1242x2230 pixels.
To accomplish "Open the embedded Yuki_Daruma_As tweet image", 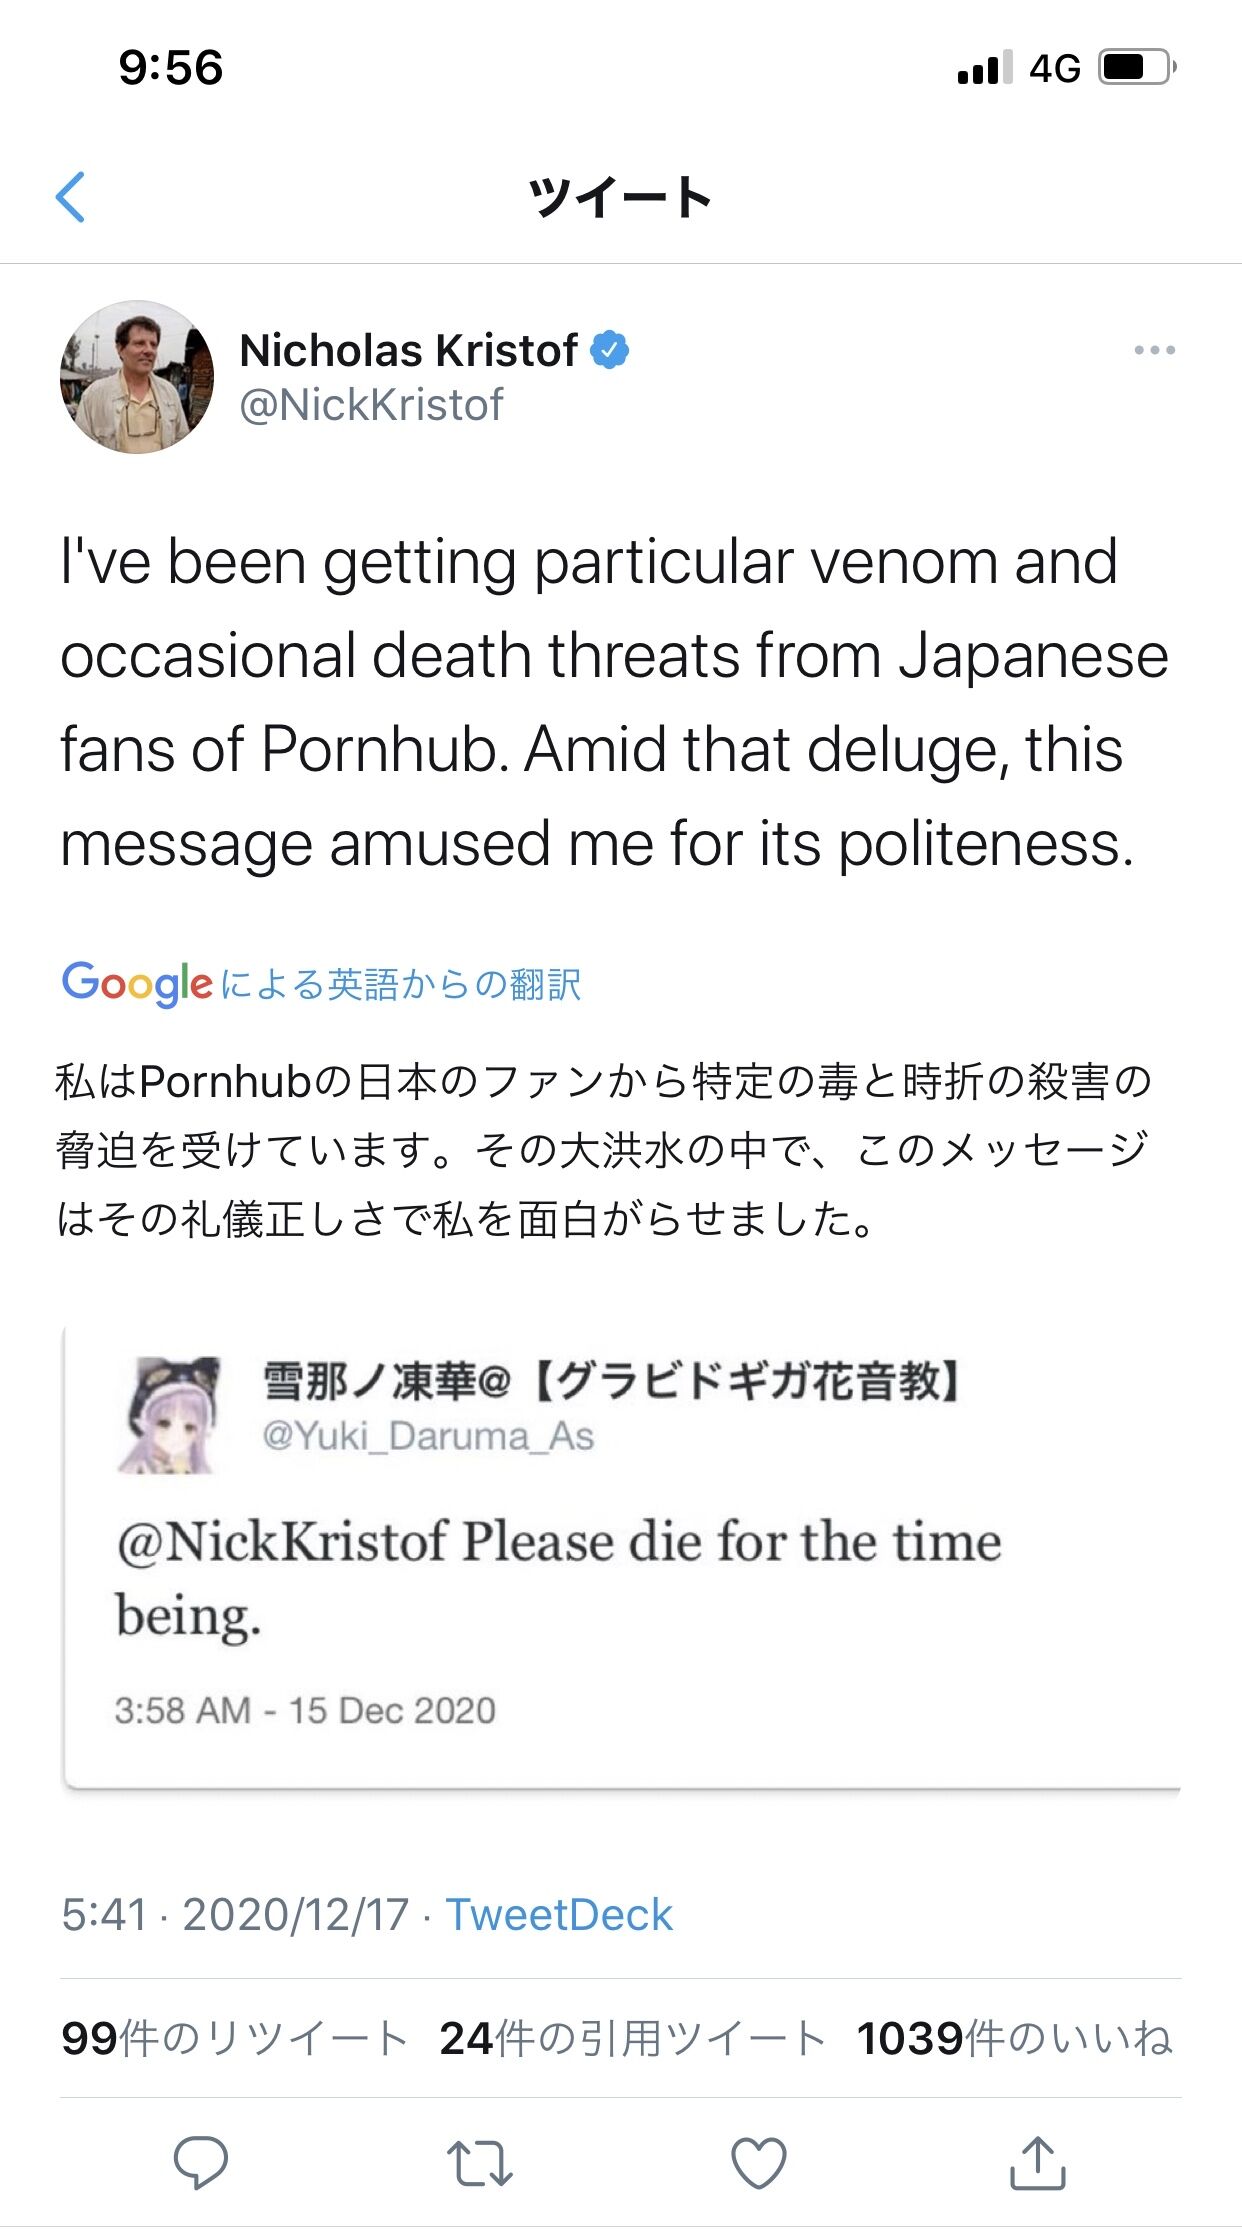I will pos(622,1557).
